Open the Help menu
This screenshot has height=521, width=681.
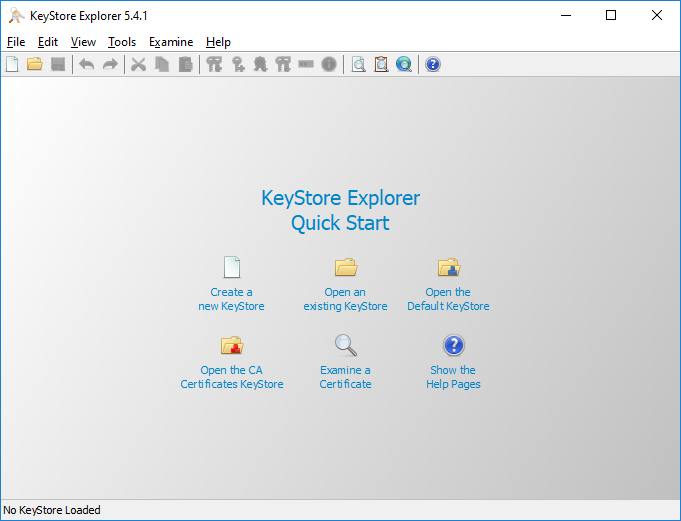[x=218, y=42]
